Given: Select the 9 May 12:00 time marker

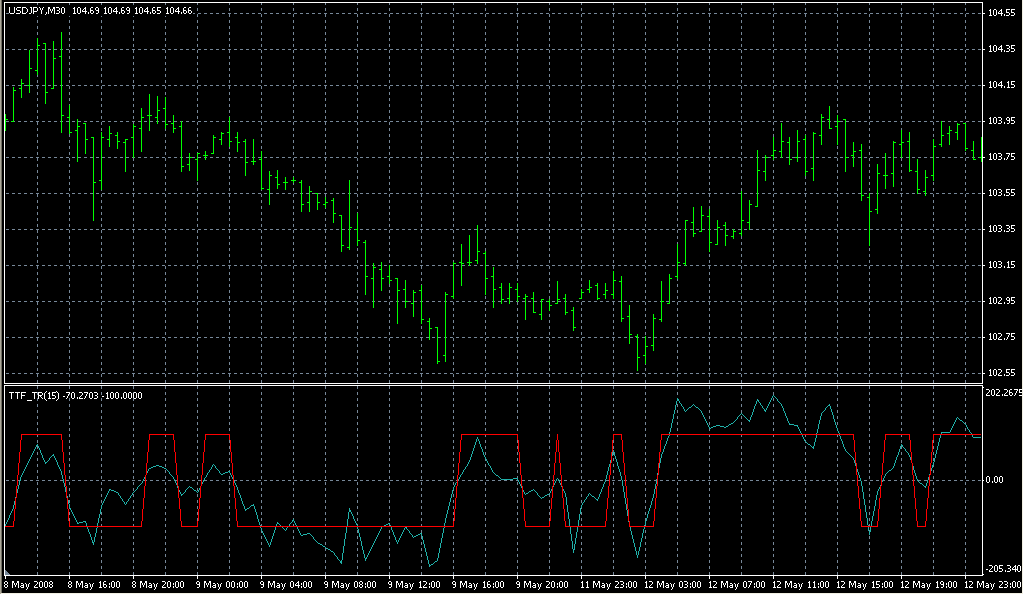Looking at the screenshot, I should click(x=415, y=584).
